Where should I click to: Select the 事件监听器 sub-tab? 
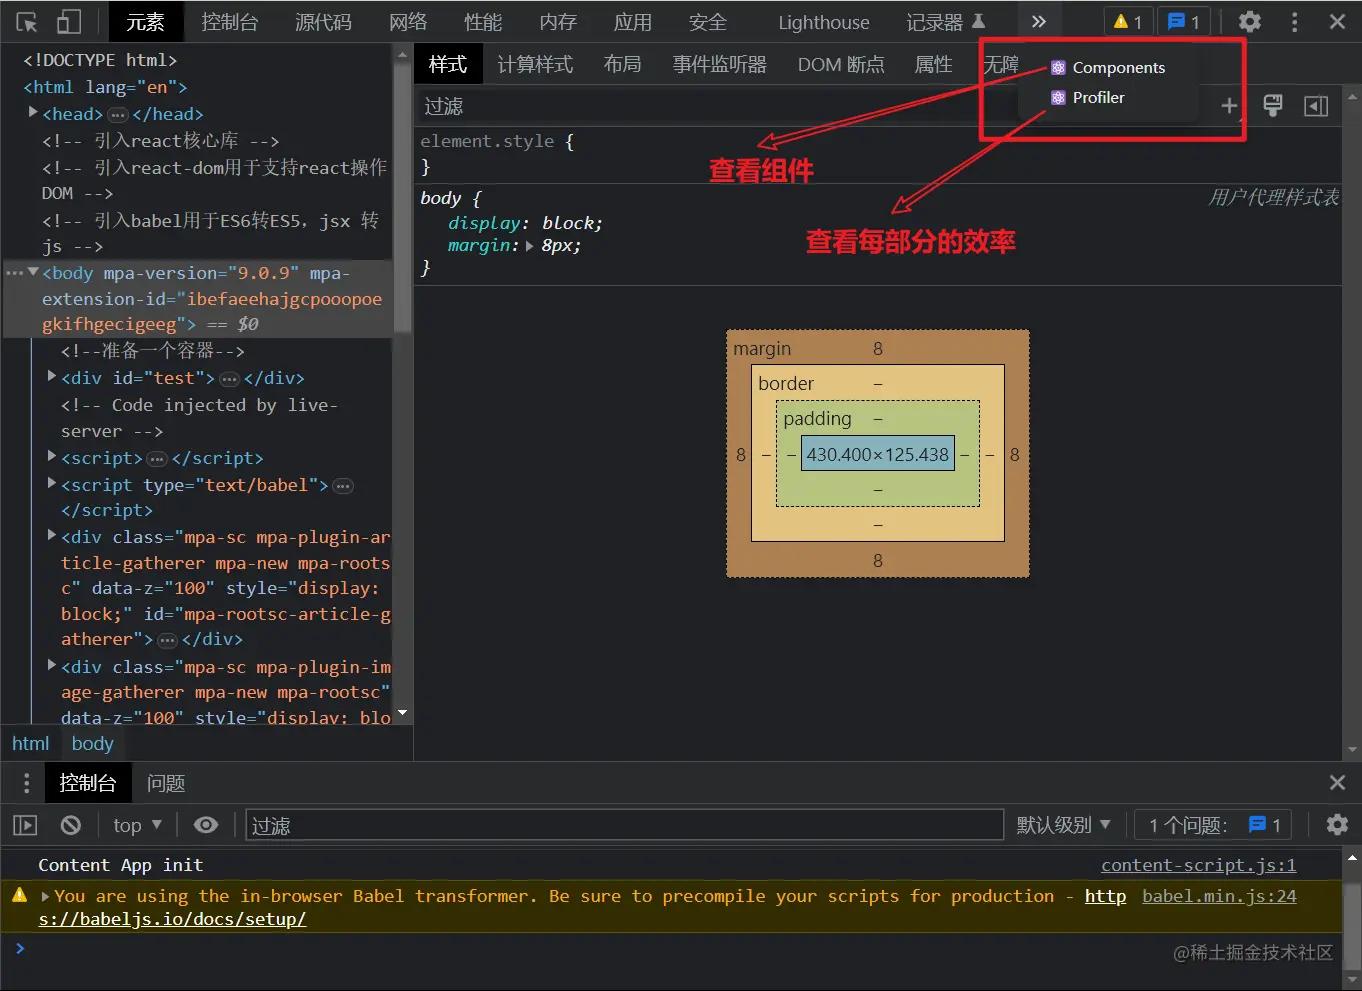(719, 64)
